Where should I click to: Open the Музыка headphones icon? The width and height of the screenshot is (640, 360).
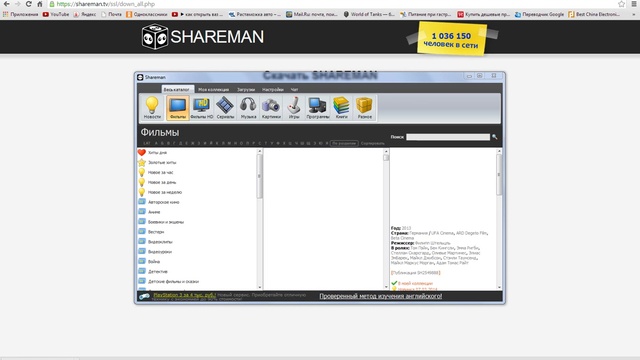[248, 108]
